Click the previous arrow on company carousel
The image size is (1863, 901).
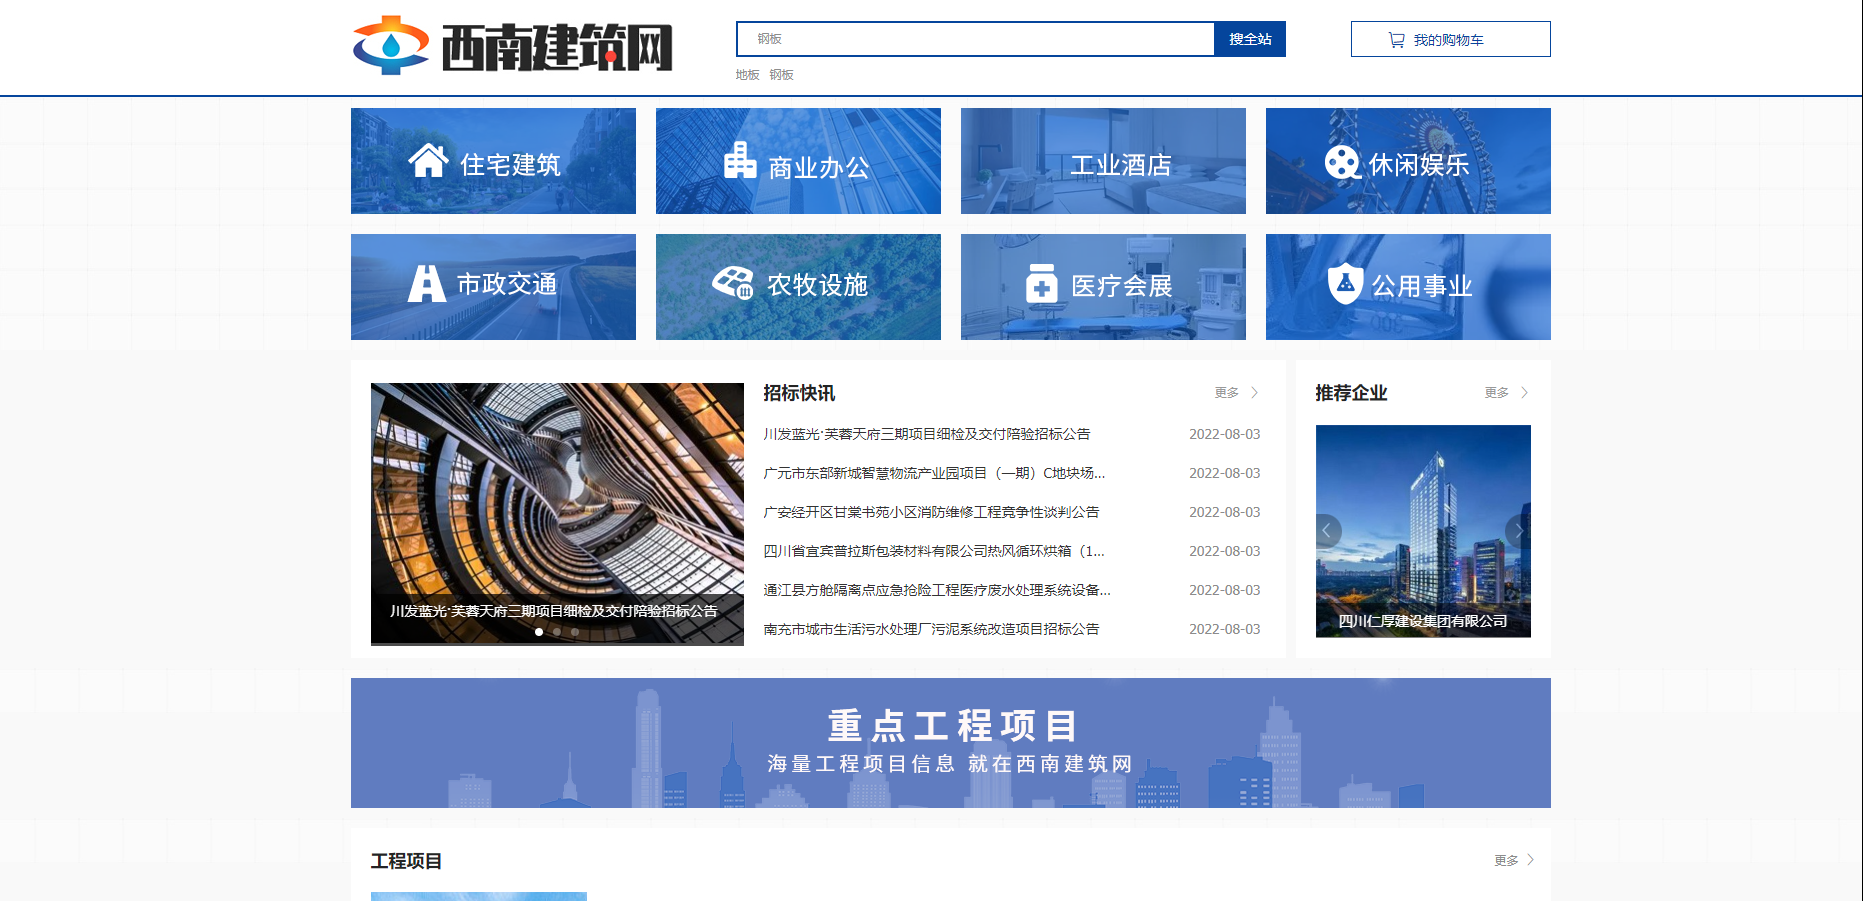tap(1327, 530)
